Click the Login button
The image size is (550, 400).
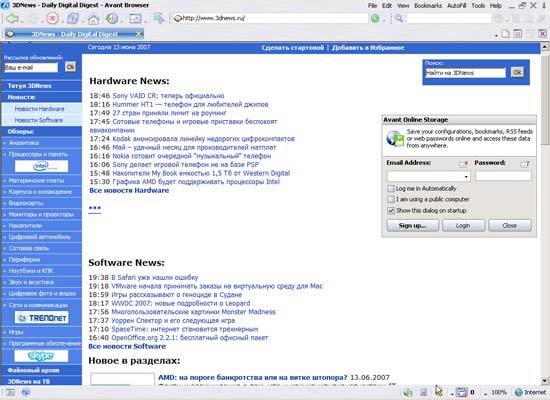463,226
